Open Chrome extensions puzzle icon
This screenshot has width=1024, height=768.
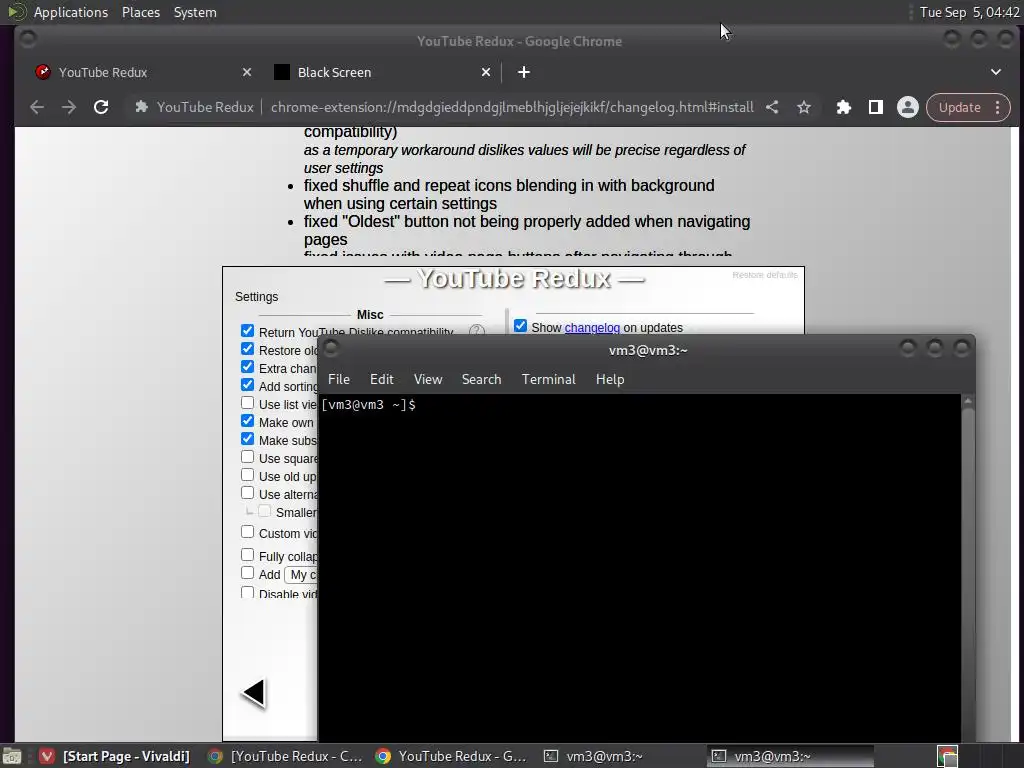click(844, 107)
